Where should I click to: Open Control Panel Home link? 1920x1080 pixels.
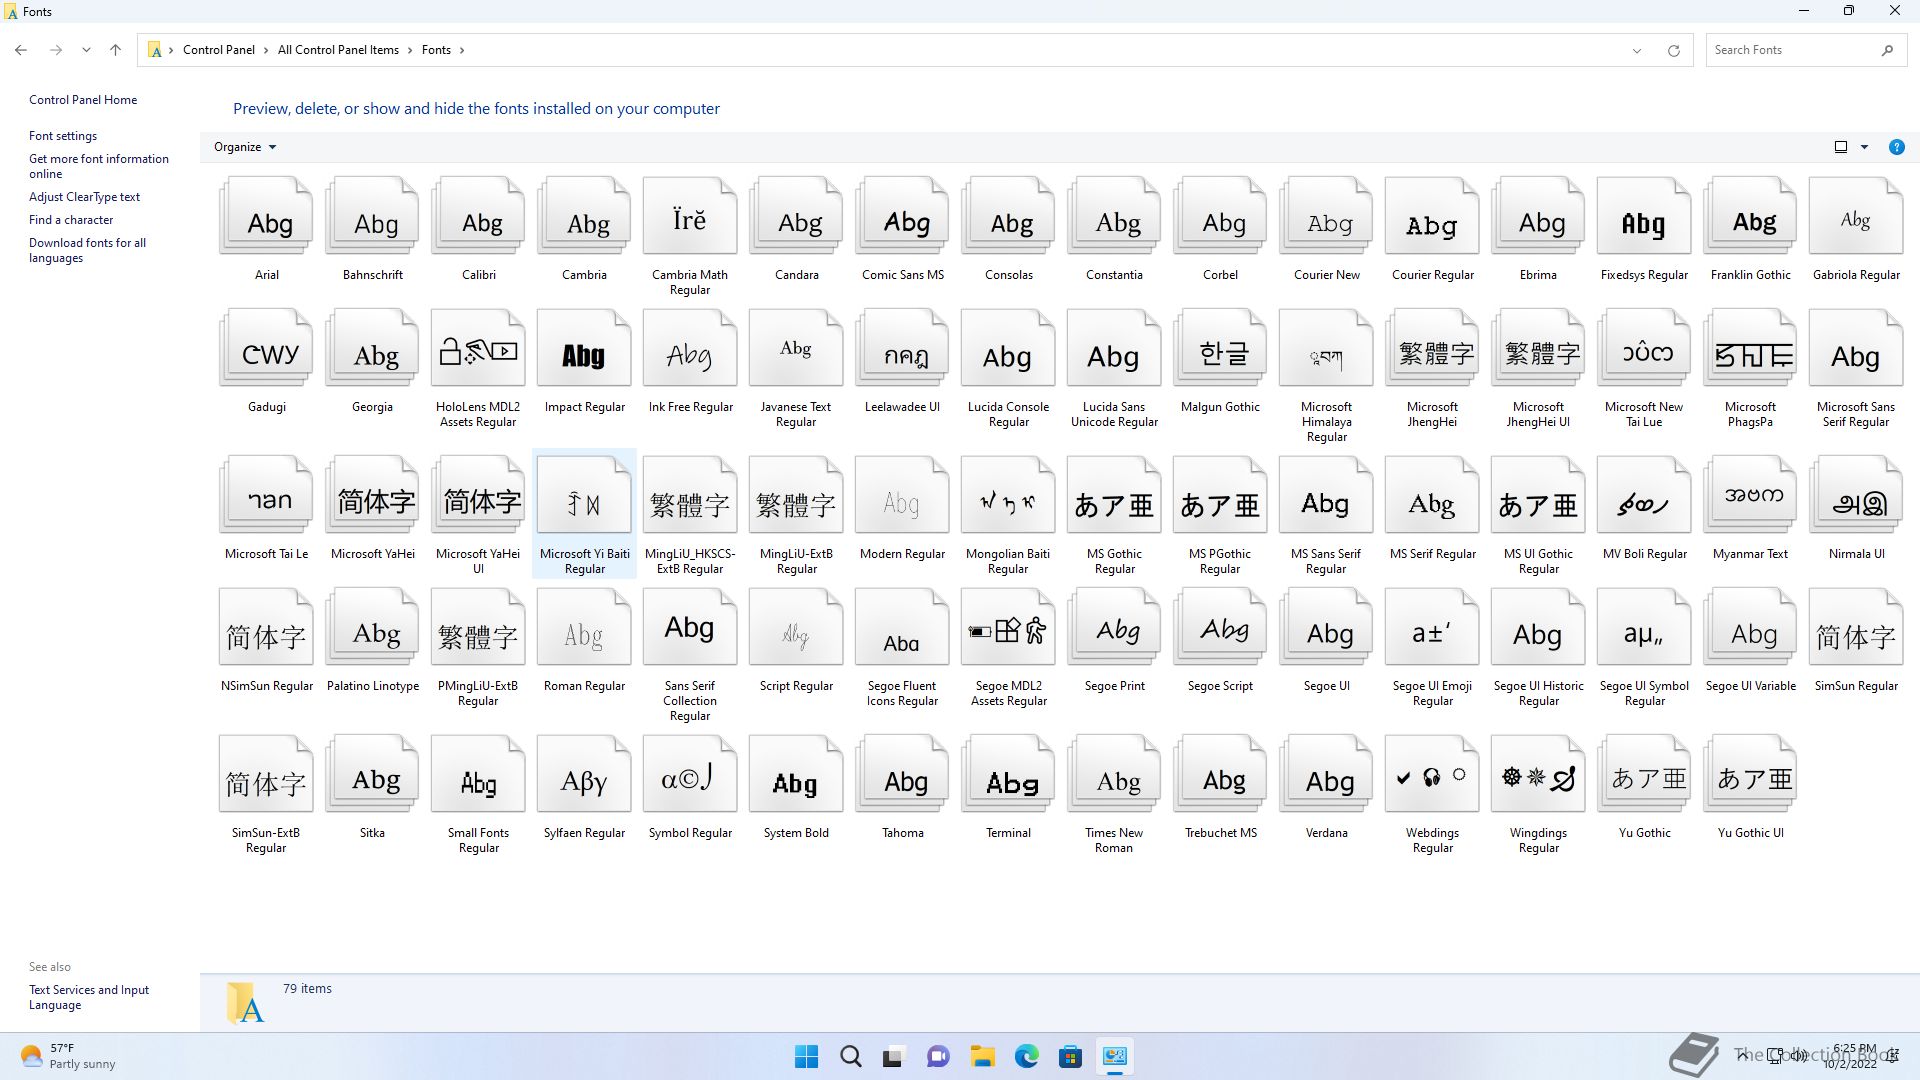[83, 100]
